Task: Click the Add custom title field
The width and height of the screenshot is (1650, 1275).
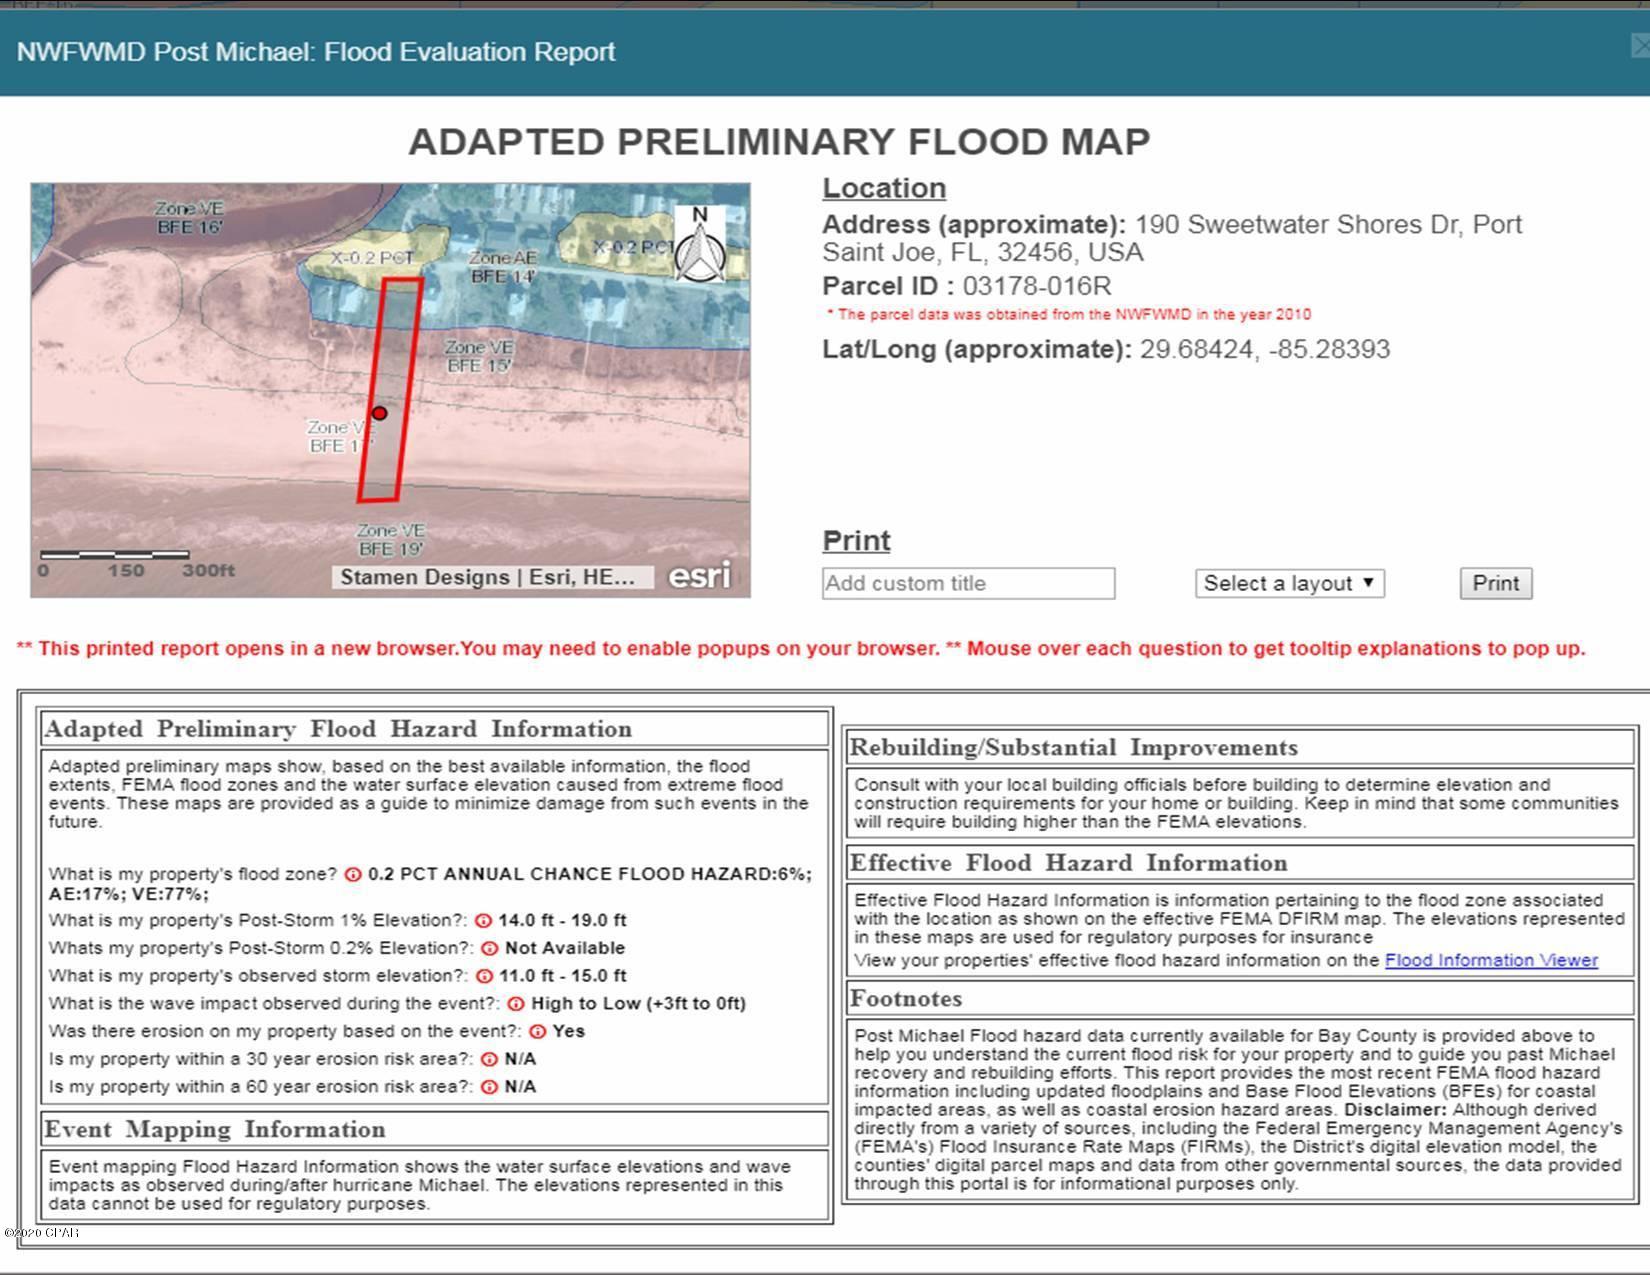Action: coord(968,584)
